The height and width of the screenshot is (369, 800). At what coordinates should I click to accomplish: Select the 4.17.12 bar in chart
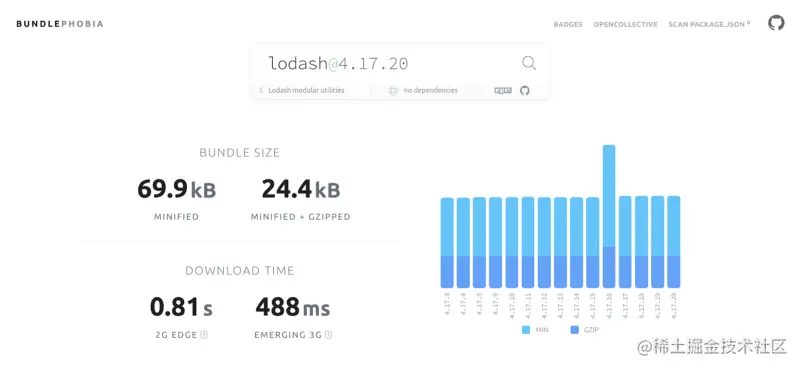coord(544,243)
